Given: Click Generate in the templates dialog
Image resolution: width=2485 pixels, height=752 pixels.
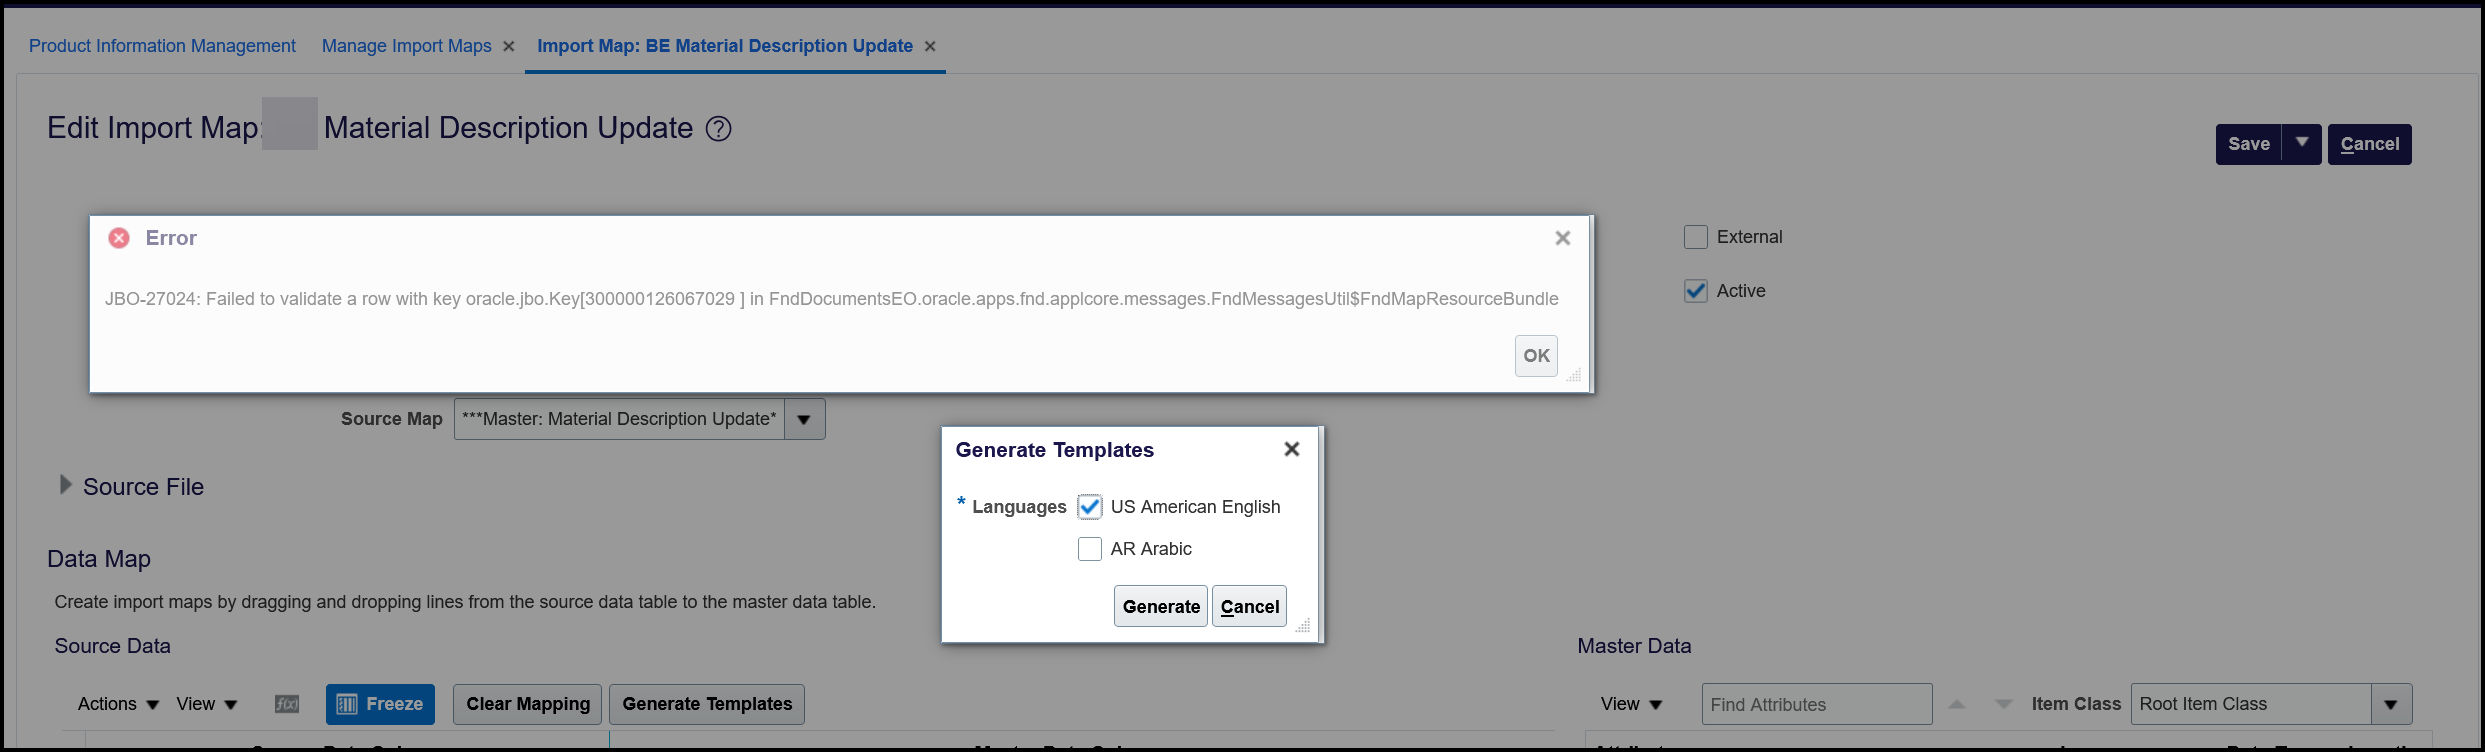Looking at the screenshot, I should 1161,606.
